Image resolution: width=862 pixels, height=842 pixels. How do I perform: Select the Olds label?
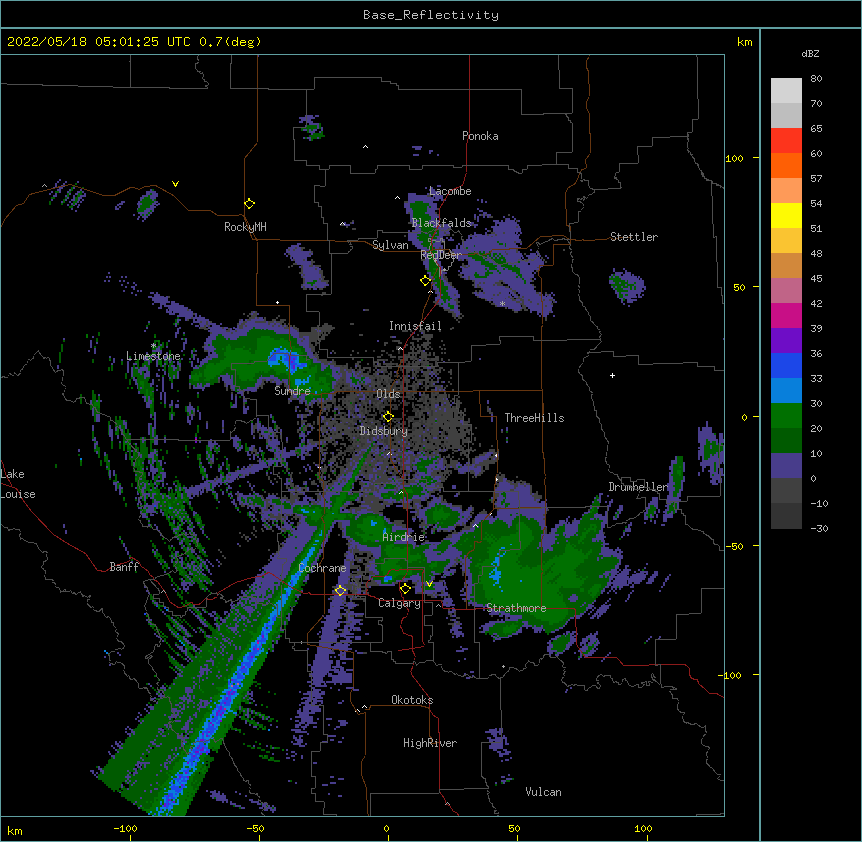point(388,394)
